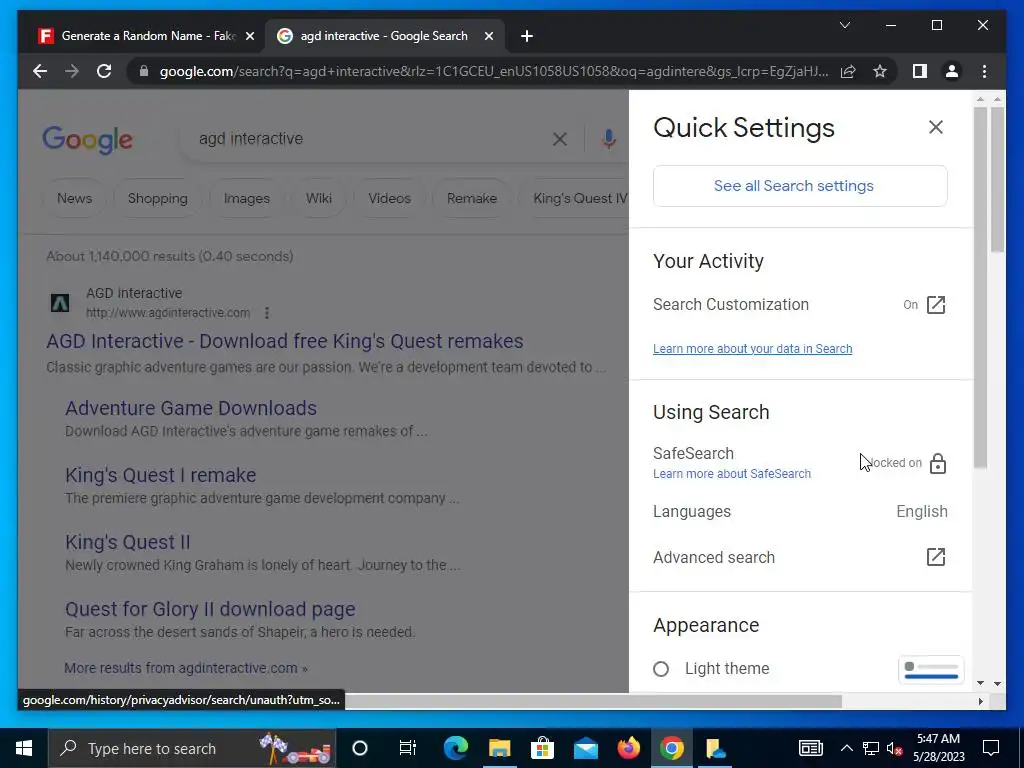
Task: Click the horizontal page scrollbar
Action: pos(593,701)
